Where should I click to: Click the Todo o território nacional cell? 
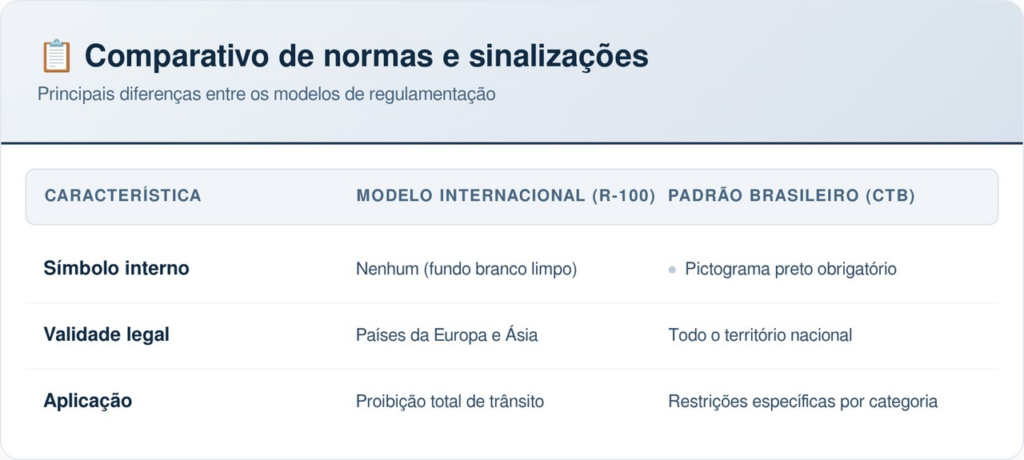(760, 335)
